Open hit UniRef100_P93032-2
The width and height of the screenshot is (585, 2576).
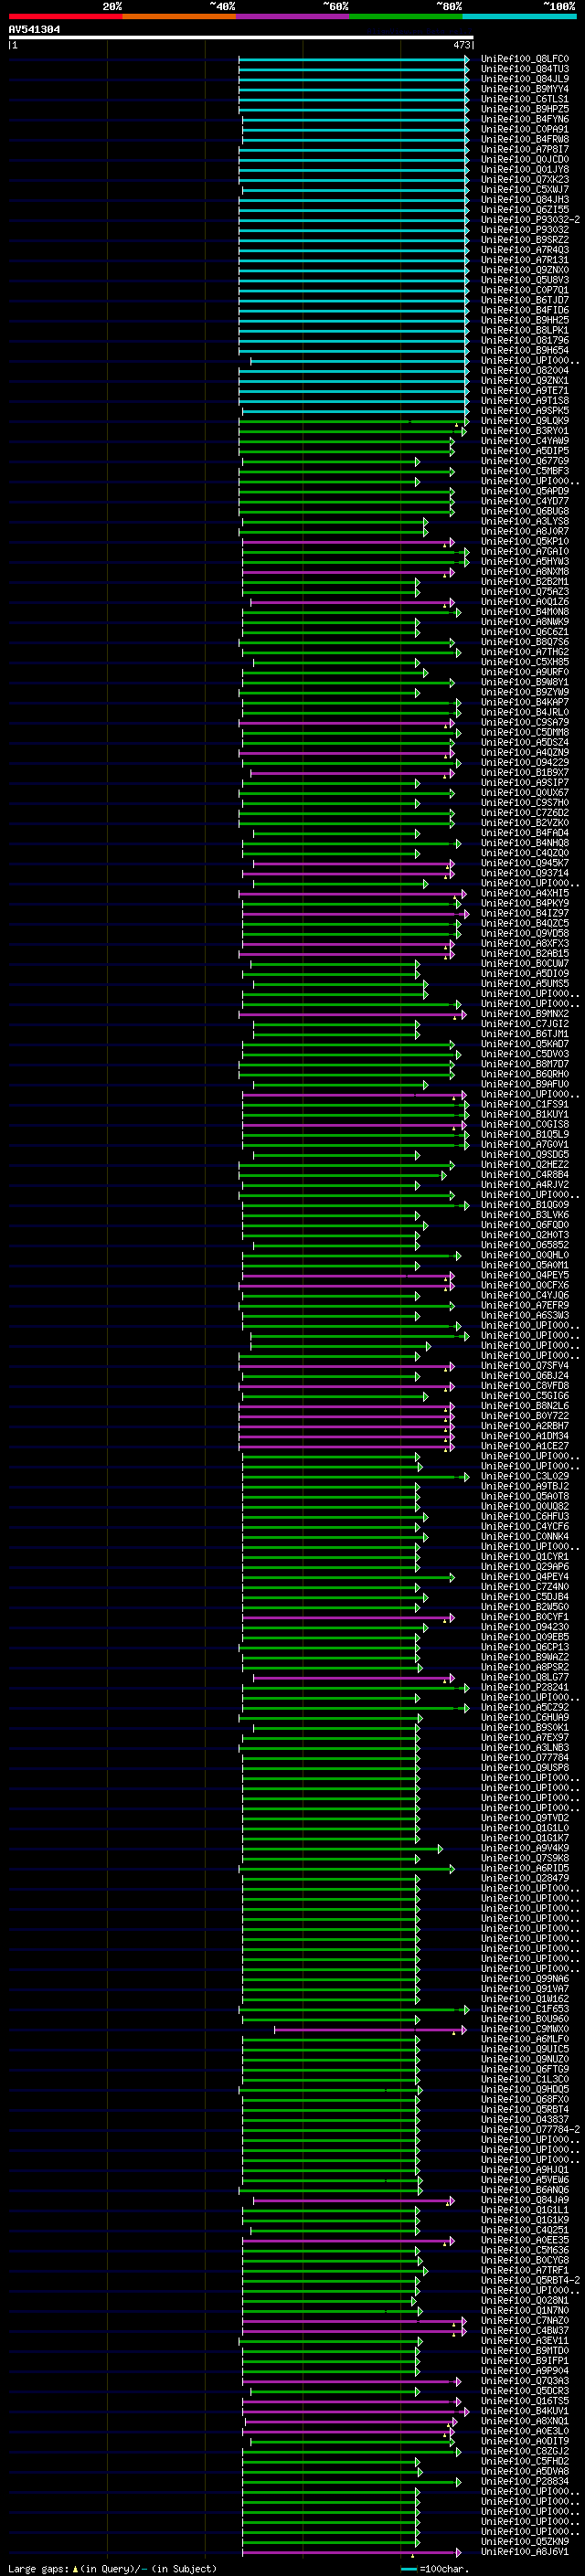530,220
